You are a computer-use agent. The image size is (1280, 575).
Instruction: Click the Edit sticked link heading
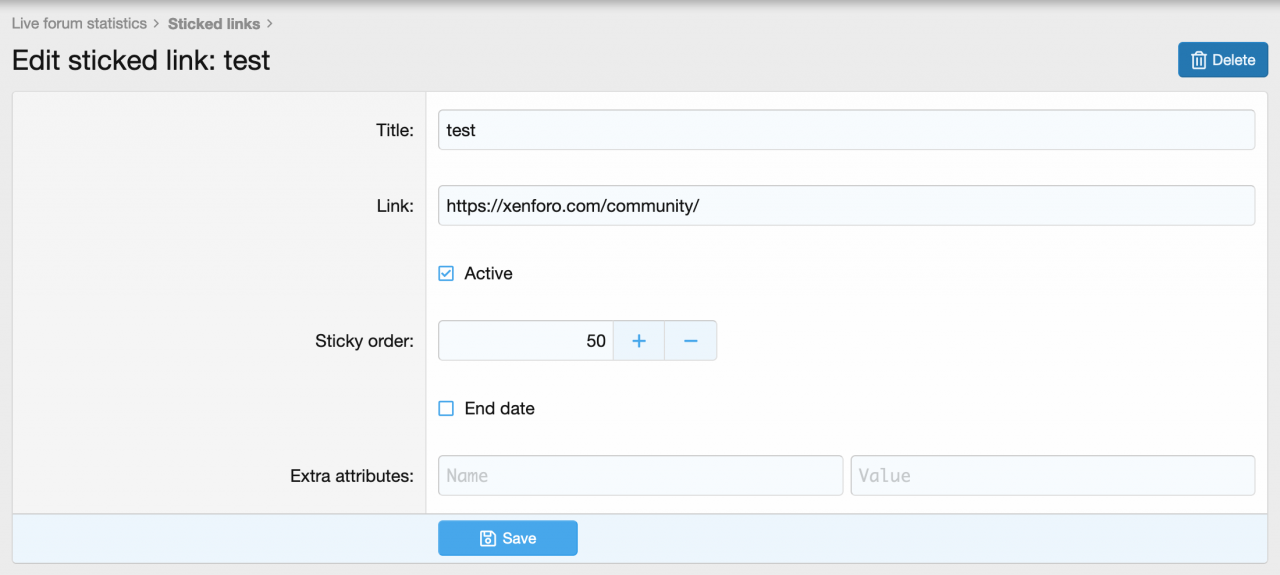pos(141,60)
